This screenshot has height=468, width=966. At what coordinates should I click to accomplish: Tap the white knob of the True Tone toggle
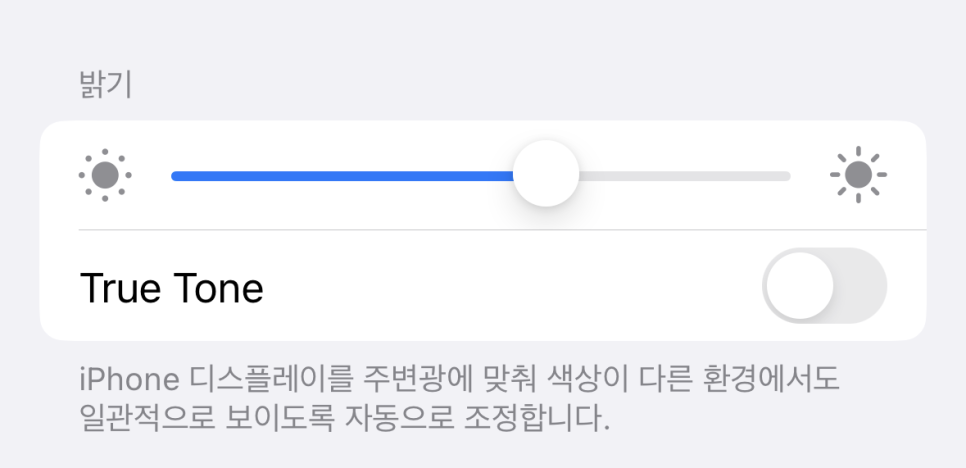point(800,286)
